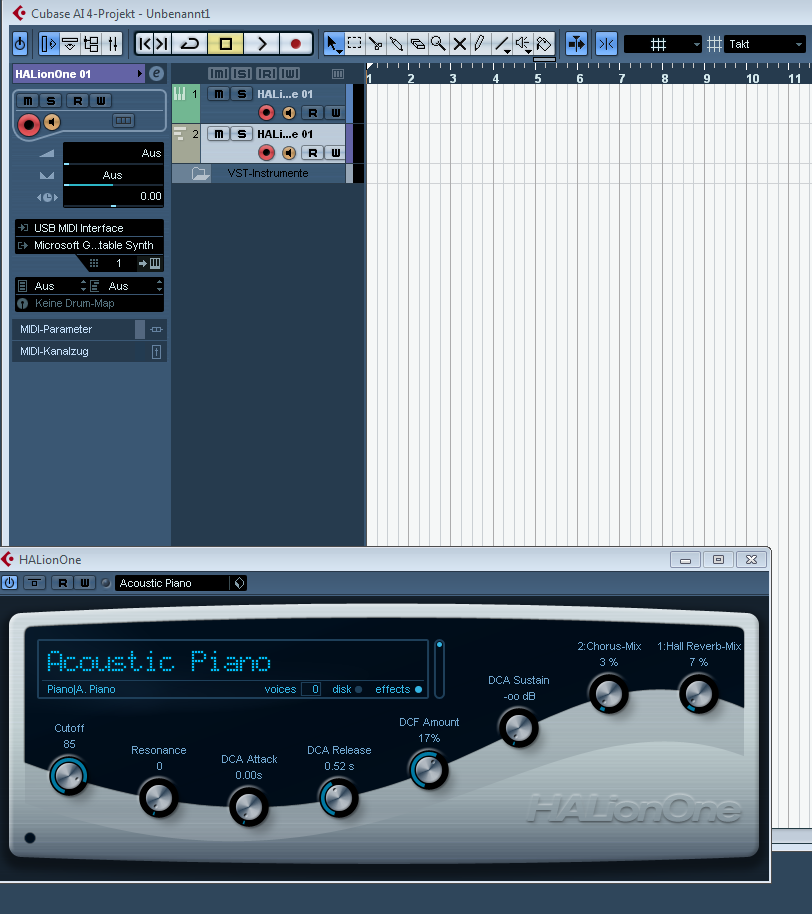This screenshot has height=914, width=812.
Task: Toggle monitor on track 1
Action: click(x=289, y=113)
